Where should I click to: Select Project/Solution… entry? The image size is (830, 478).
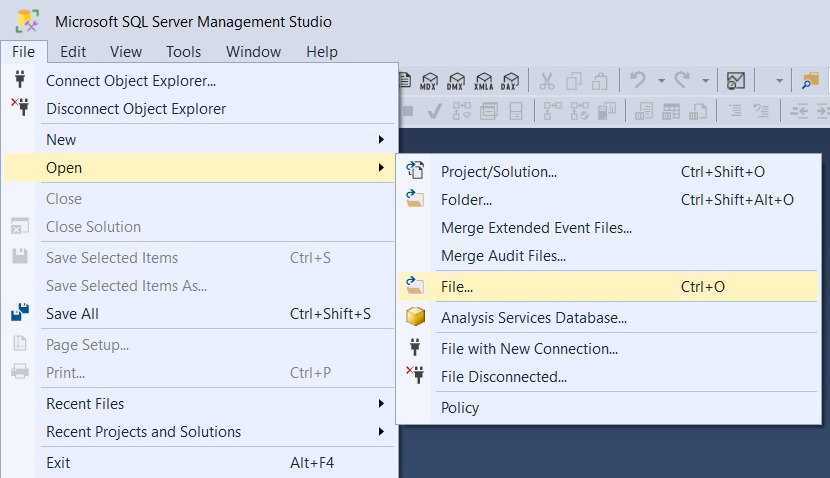(x=609, y=172)
